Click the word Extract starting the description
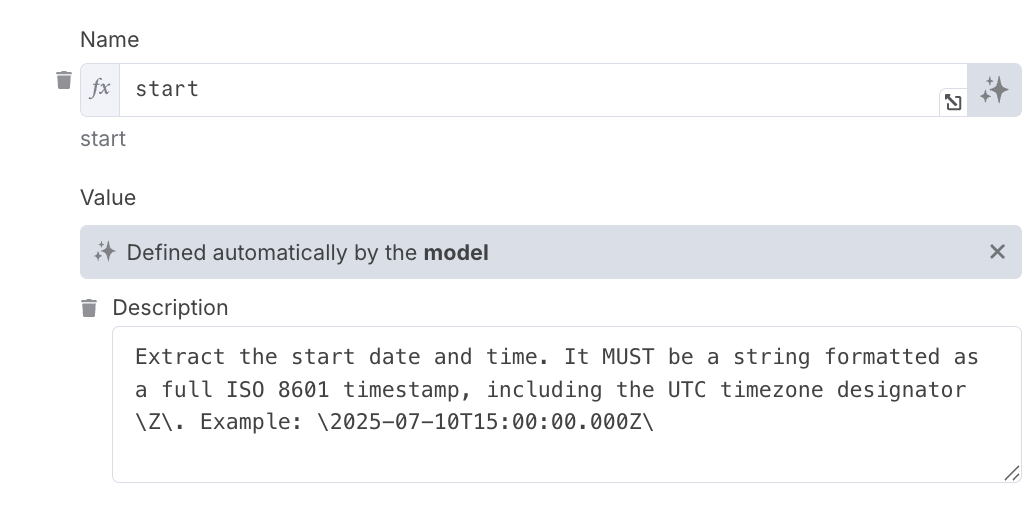 point(180,357)
